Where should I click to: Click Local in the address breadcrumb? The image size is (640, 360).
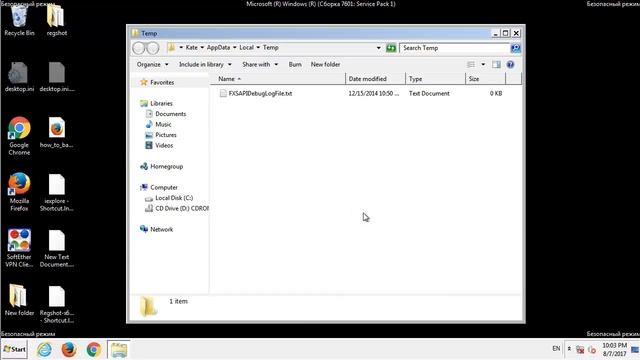pos(247,48)
